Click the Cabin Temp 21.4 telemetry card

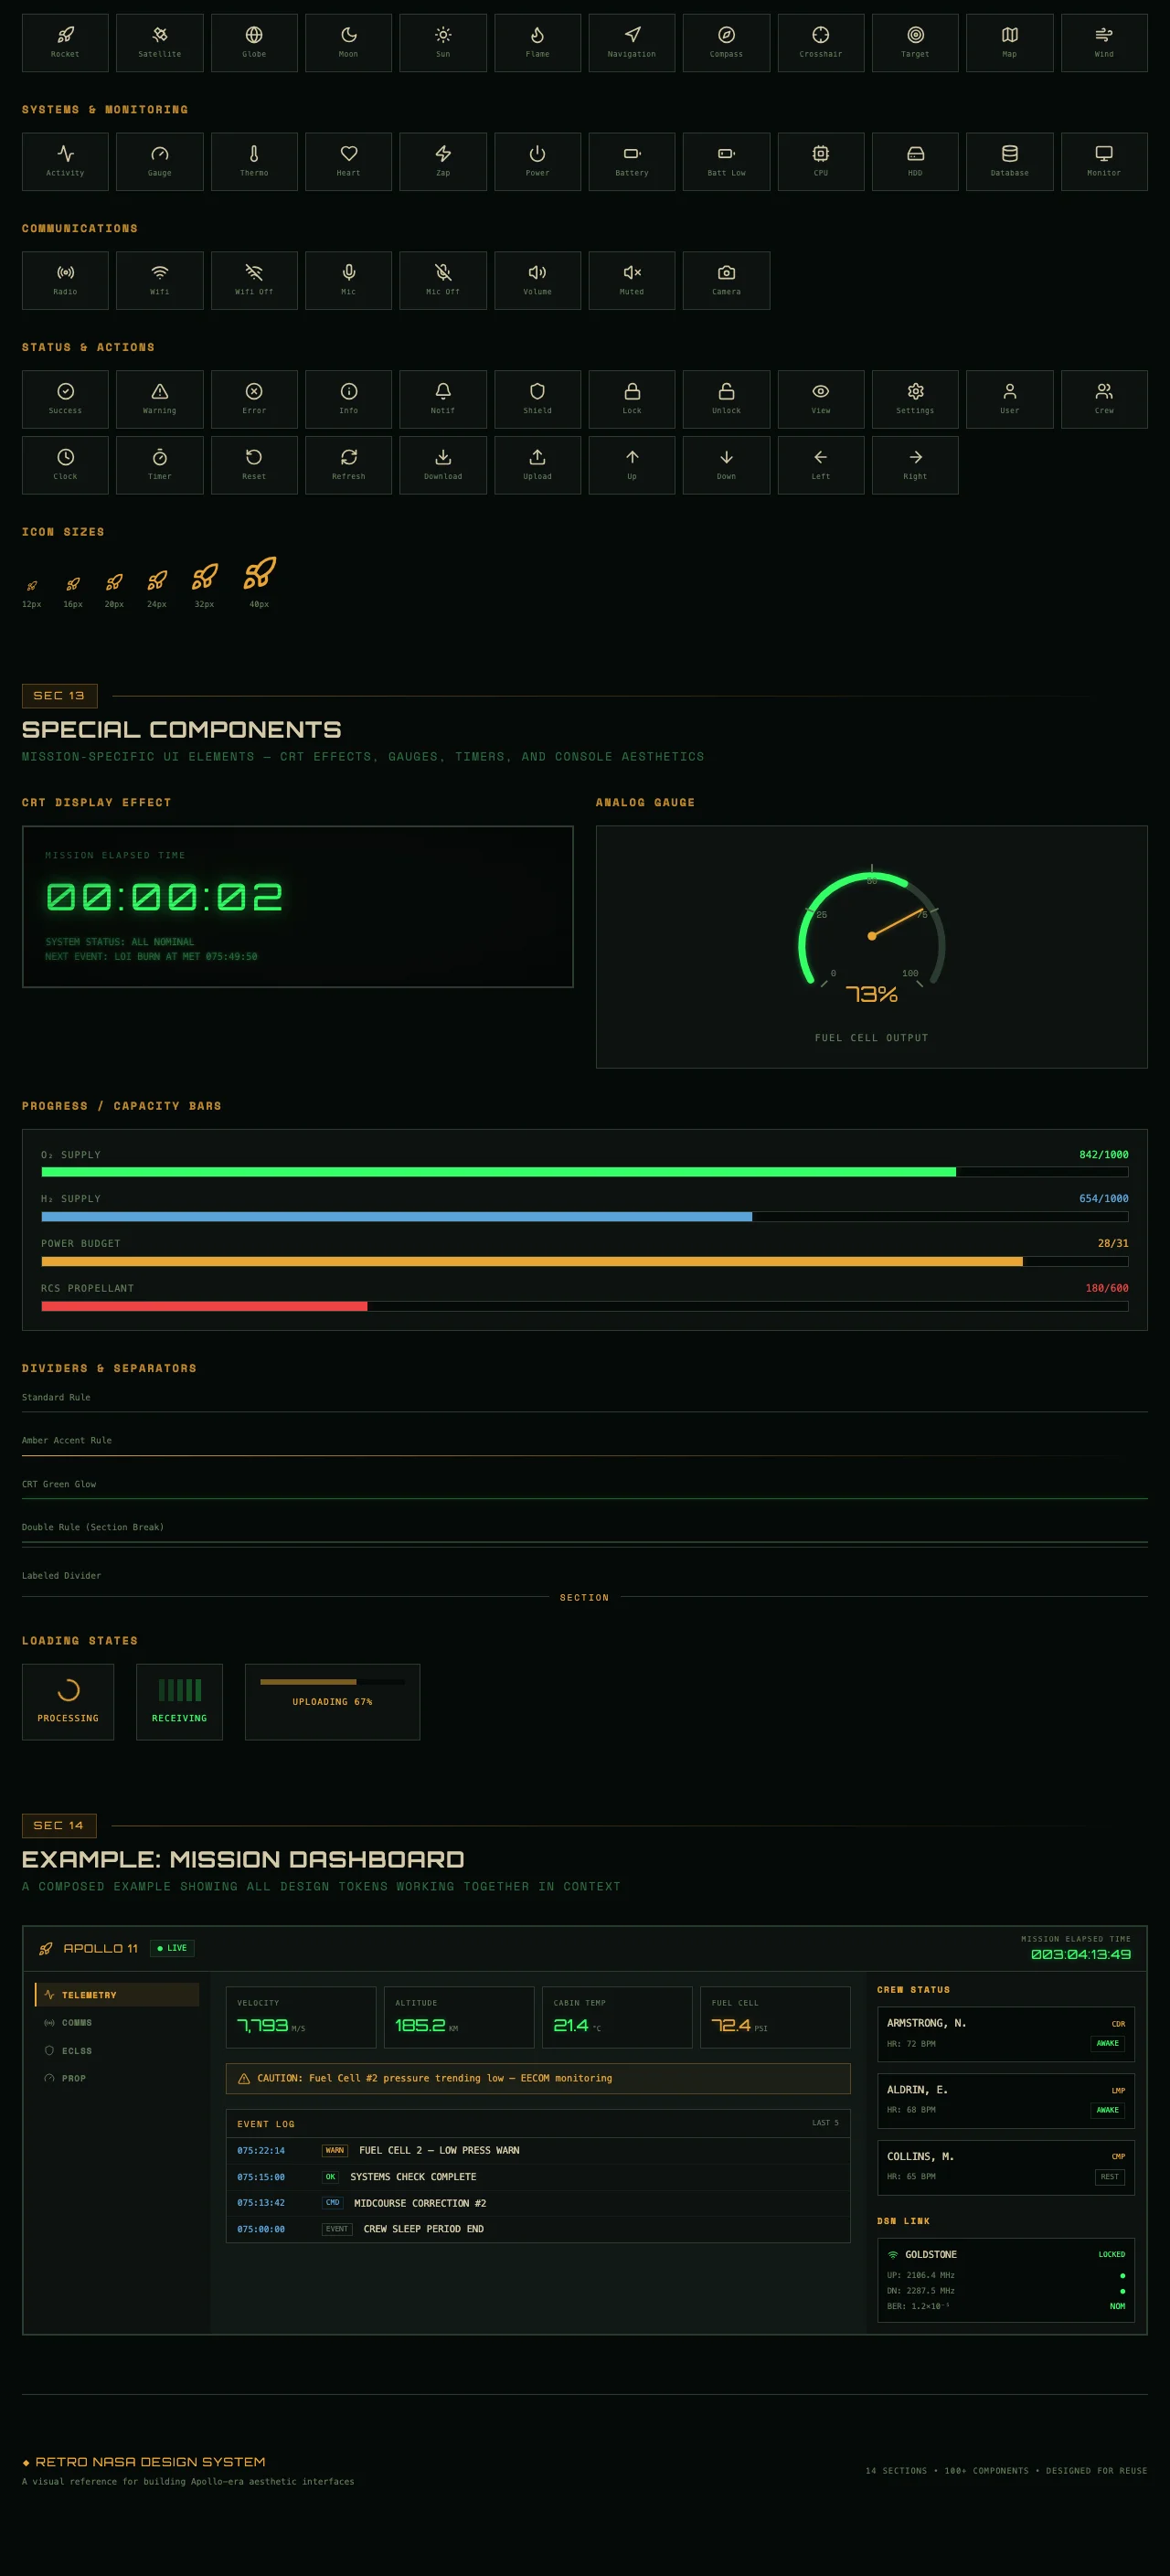tap(617, 2017)
